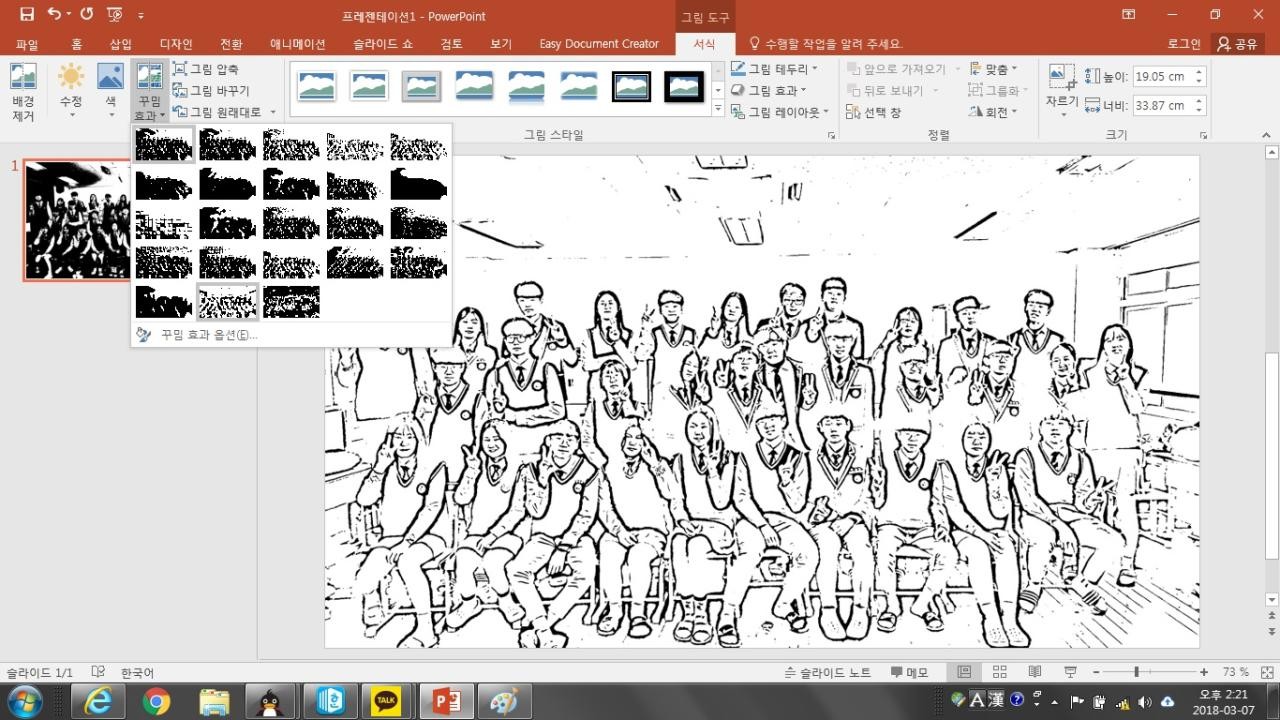Viewport: 1280px width, 720px height.
Task: Open the 삽입 (Insert) ribbon tab
Action: pyautogui.click(x=121, y=44)
